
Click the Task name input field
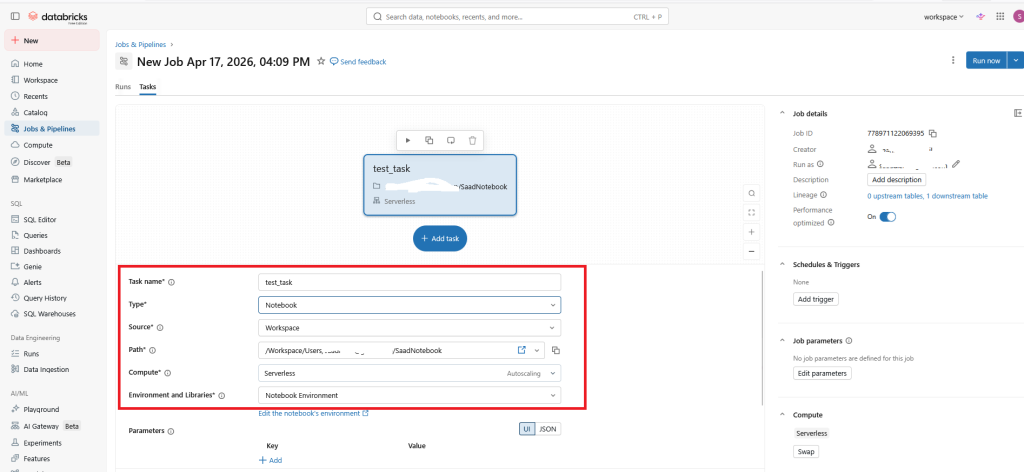[x=409, y=282]
